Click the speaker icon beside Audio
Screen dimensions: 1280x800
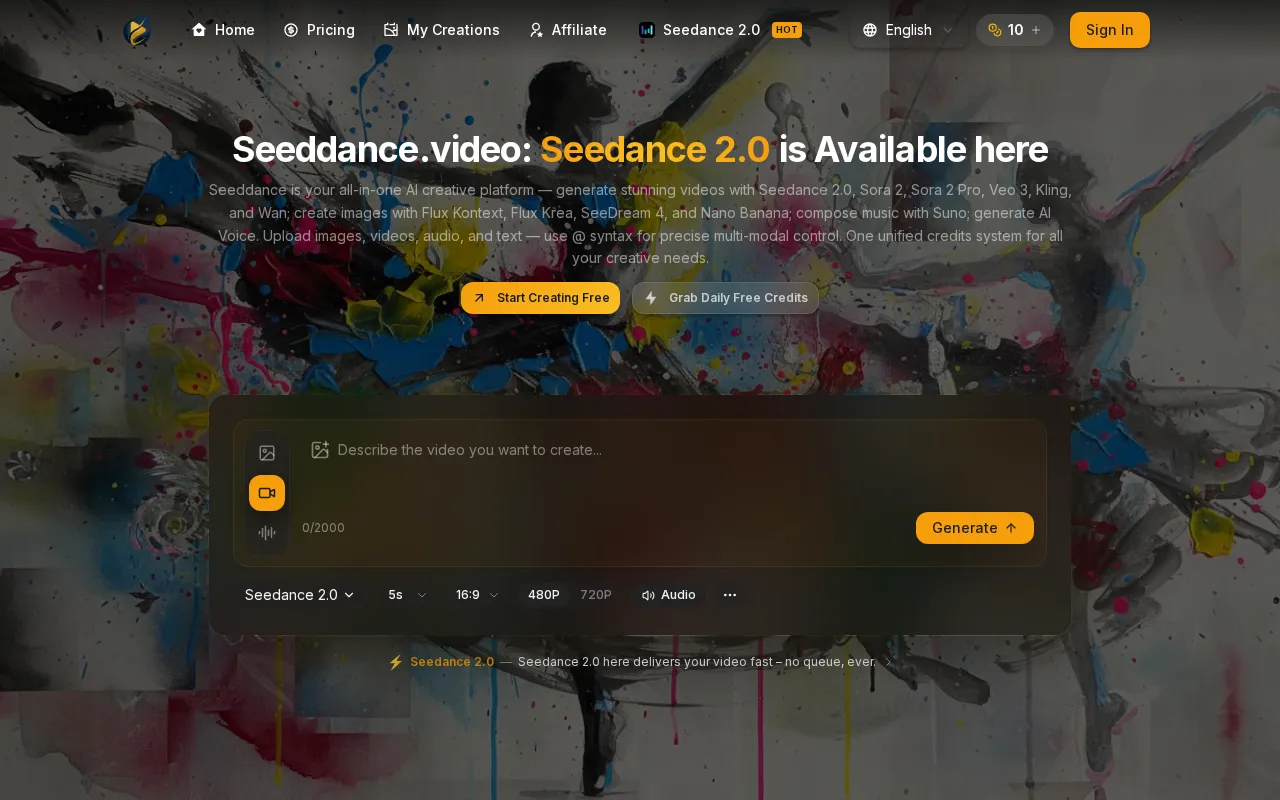click(x=648, y=595)
